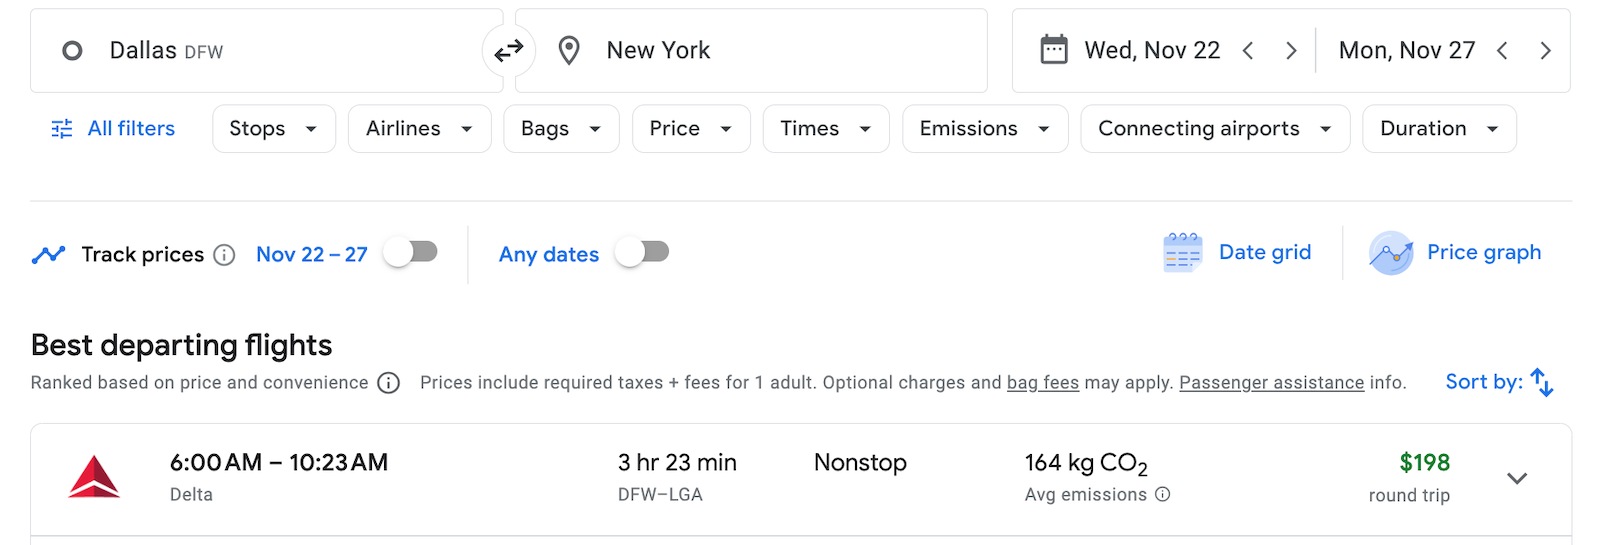Open the Stops filter dropdown
The height and width of the screenshot is (545, 1600).
tap(274, 129)
